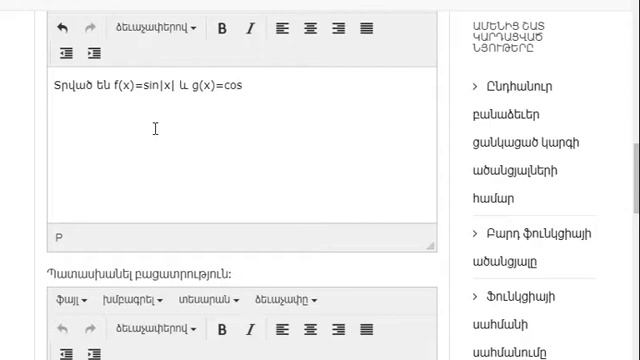Align text right in the upper editor
640x360 pixels.
339,28
